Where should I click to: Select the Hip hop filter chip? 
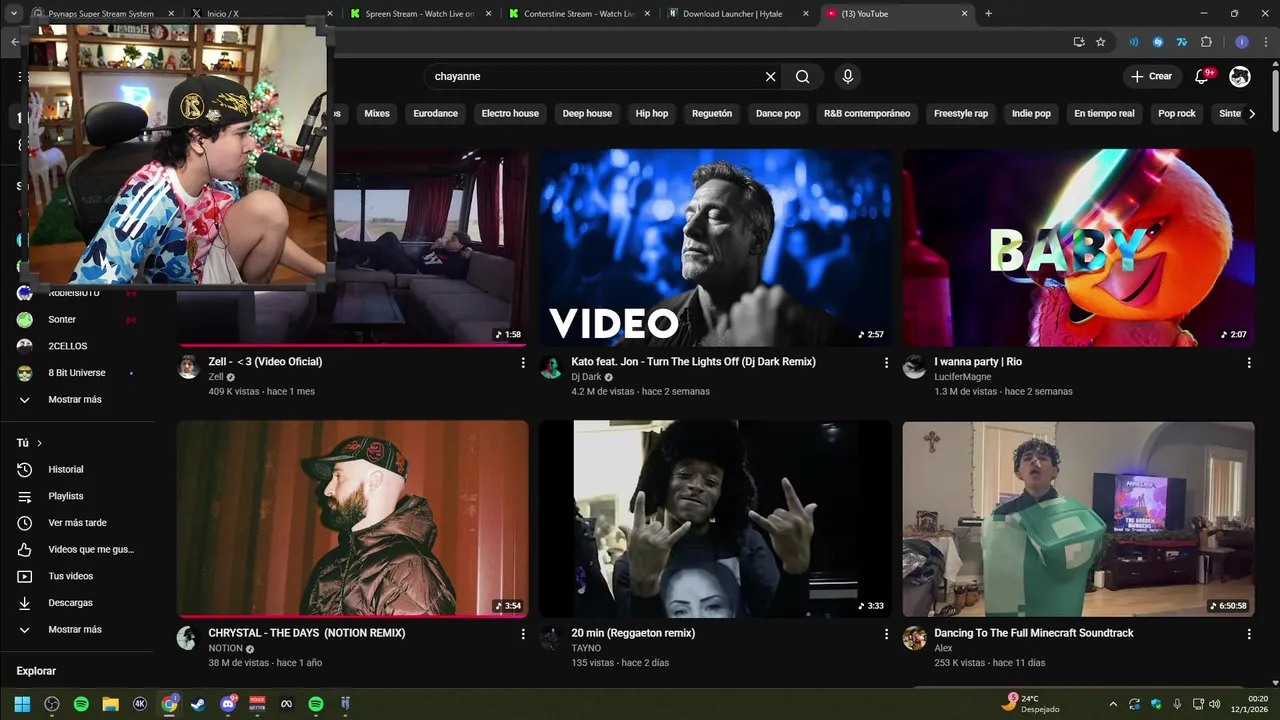coord(652,114)
